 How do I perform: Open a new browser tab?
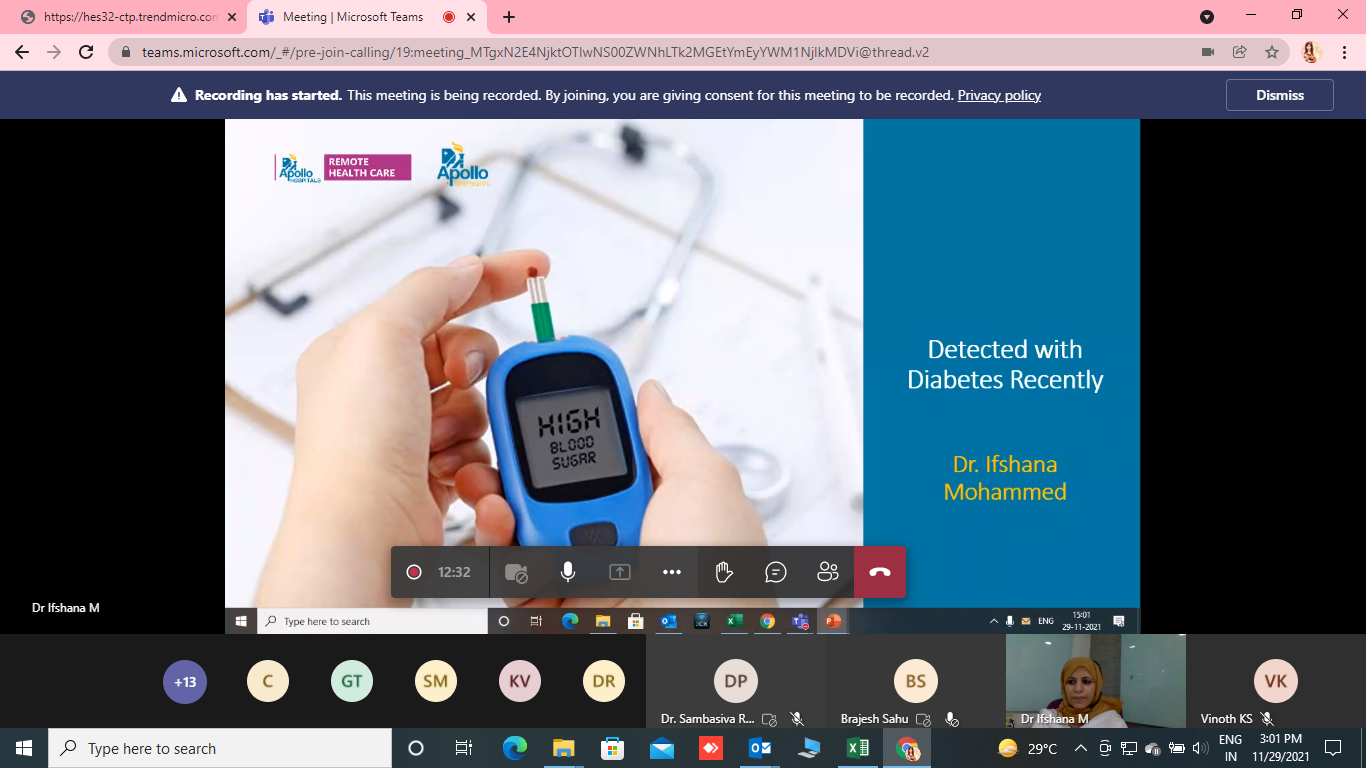pos(509,17)
